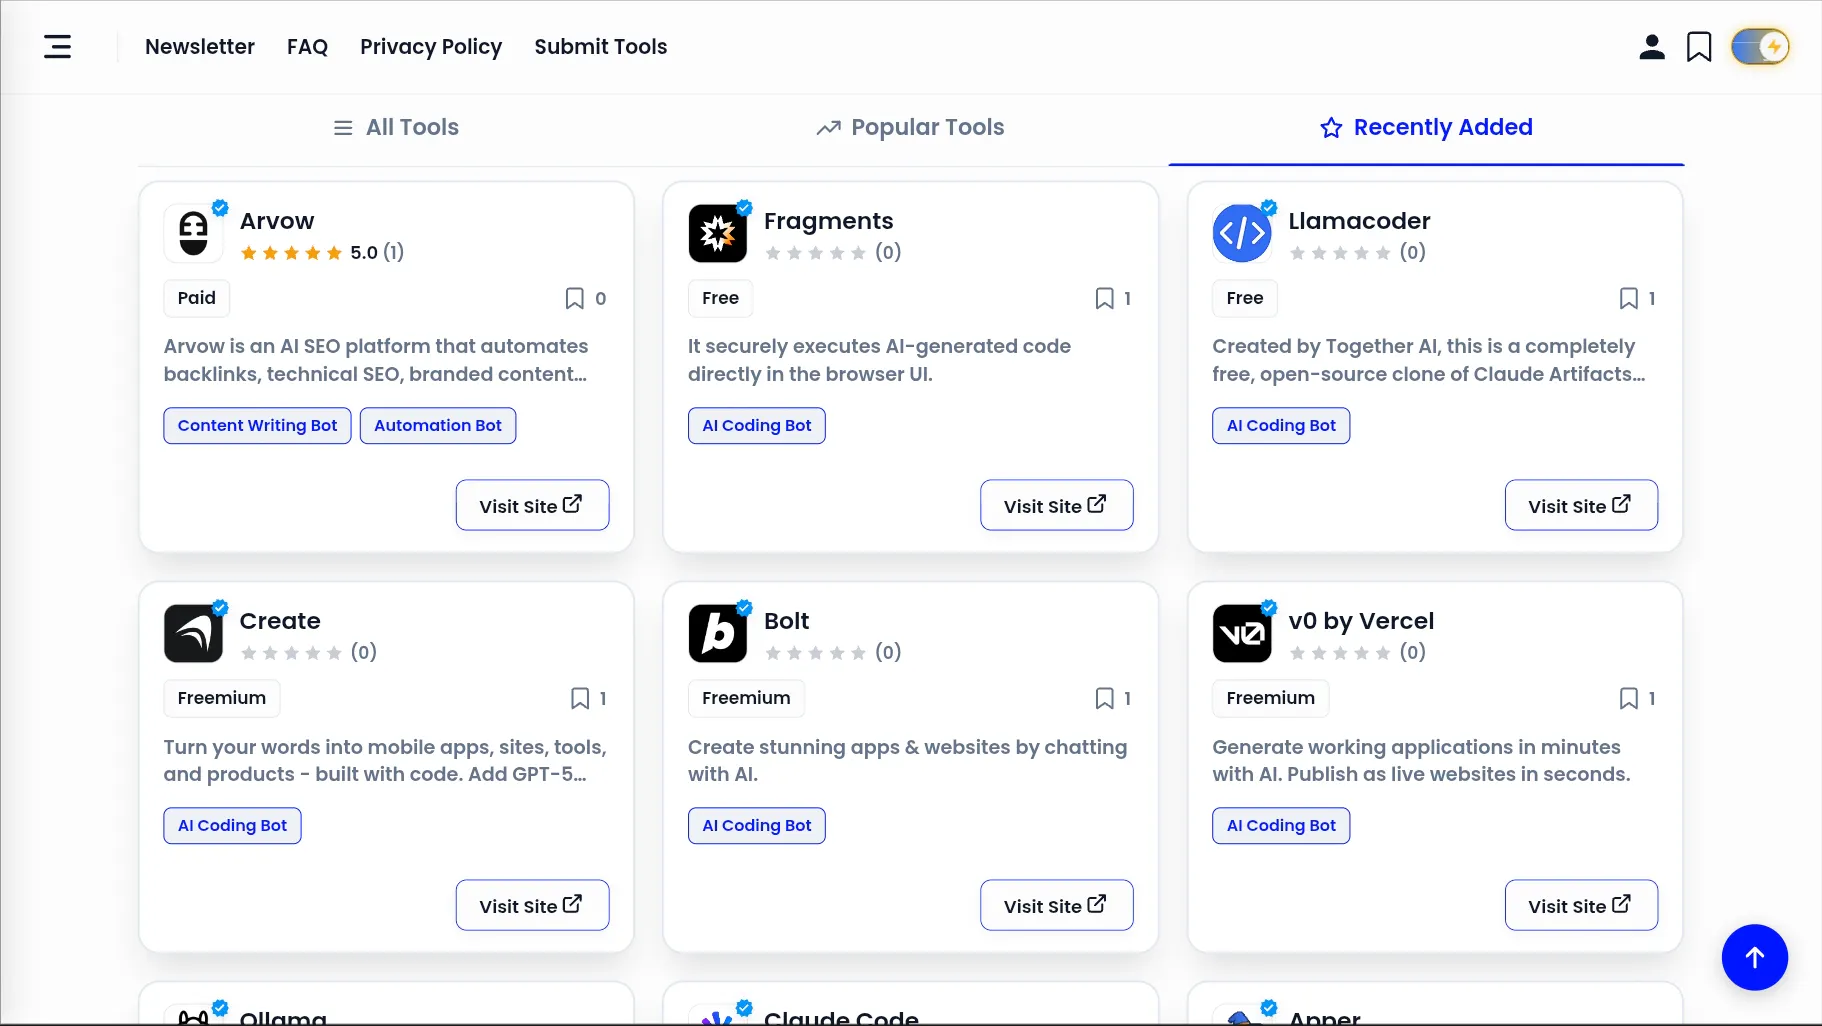
Task: Open the user account profile icon
Action: (x=1652, y=47)
